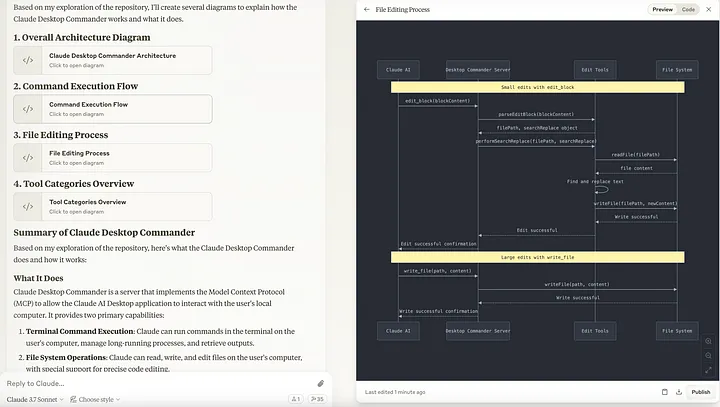Select the bottom File System participant box
The image size is (720, 407).
(x=677, y=331)
